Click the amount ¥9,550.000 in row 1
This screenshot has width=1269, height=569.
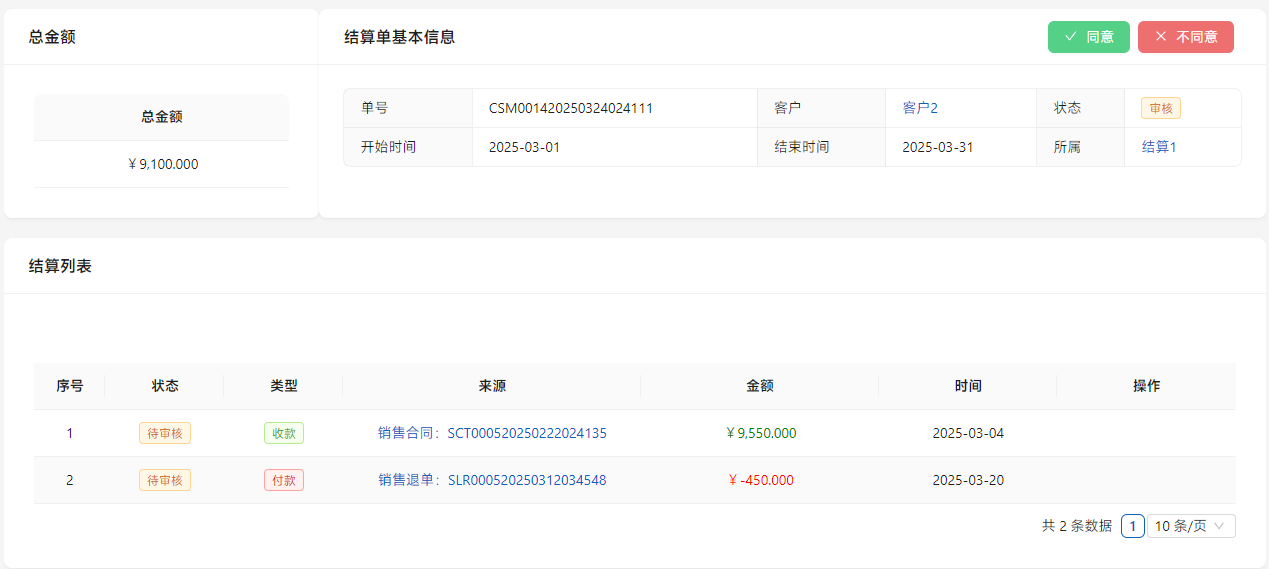[x=761, y=433]
